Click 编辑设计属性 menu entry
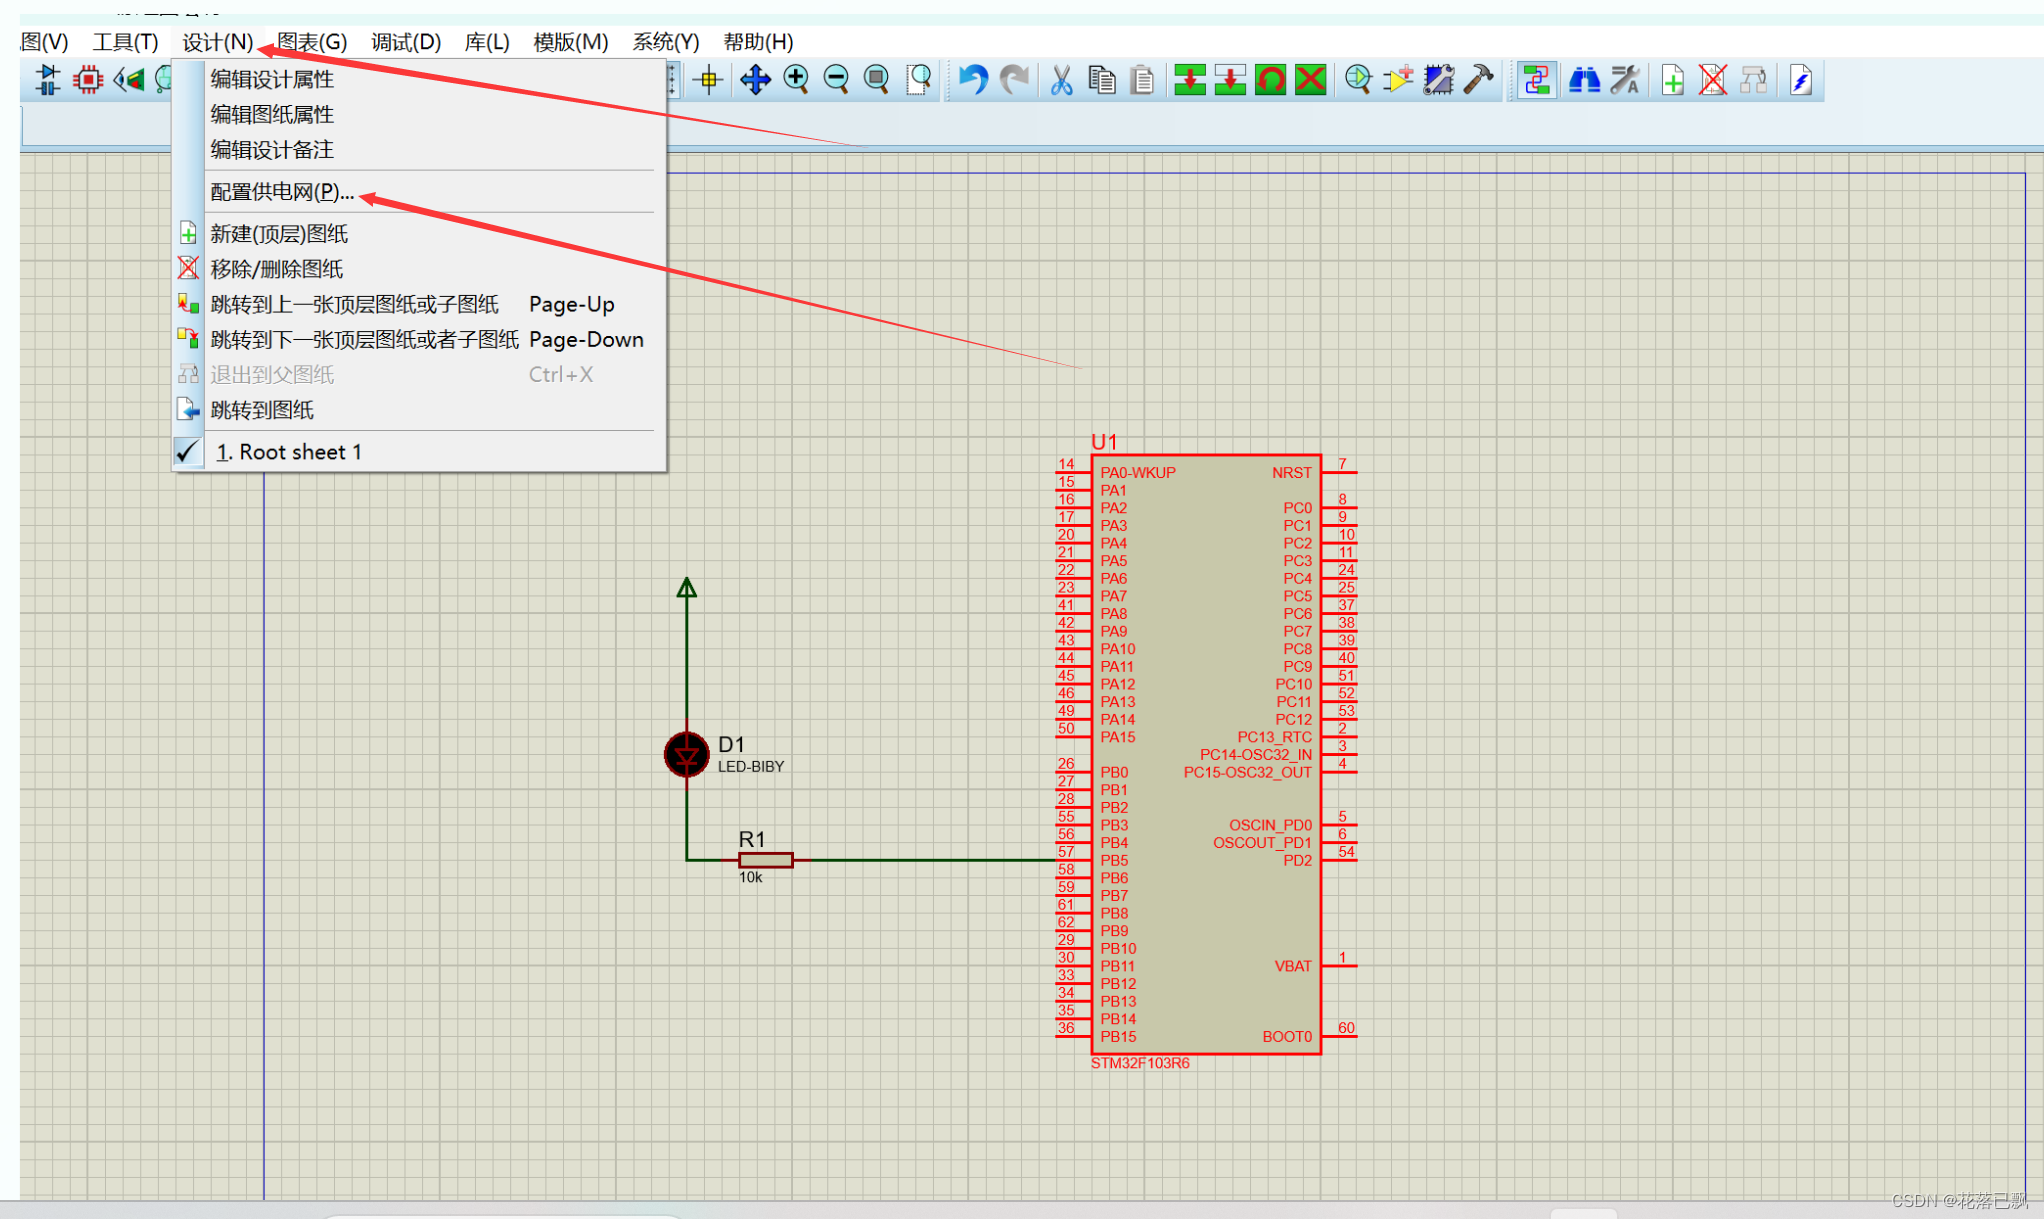Screen dimensions: 2044x1219 (272, 80)
